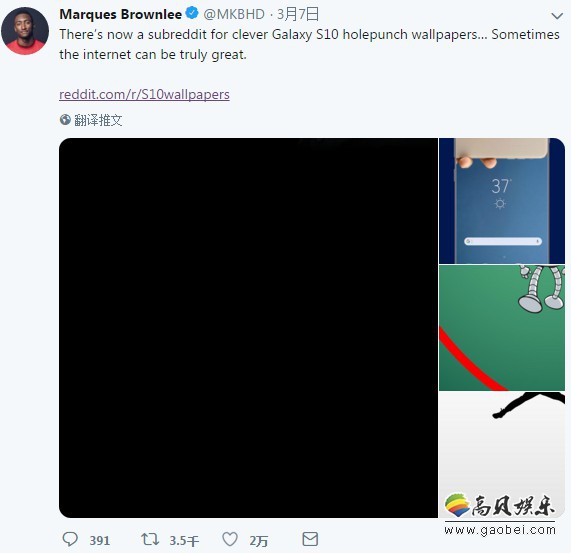Click 翻译推文 to translate the tweet
The image size is (571, 553).
pos(98,120)
